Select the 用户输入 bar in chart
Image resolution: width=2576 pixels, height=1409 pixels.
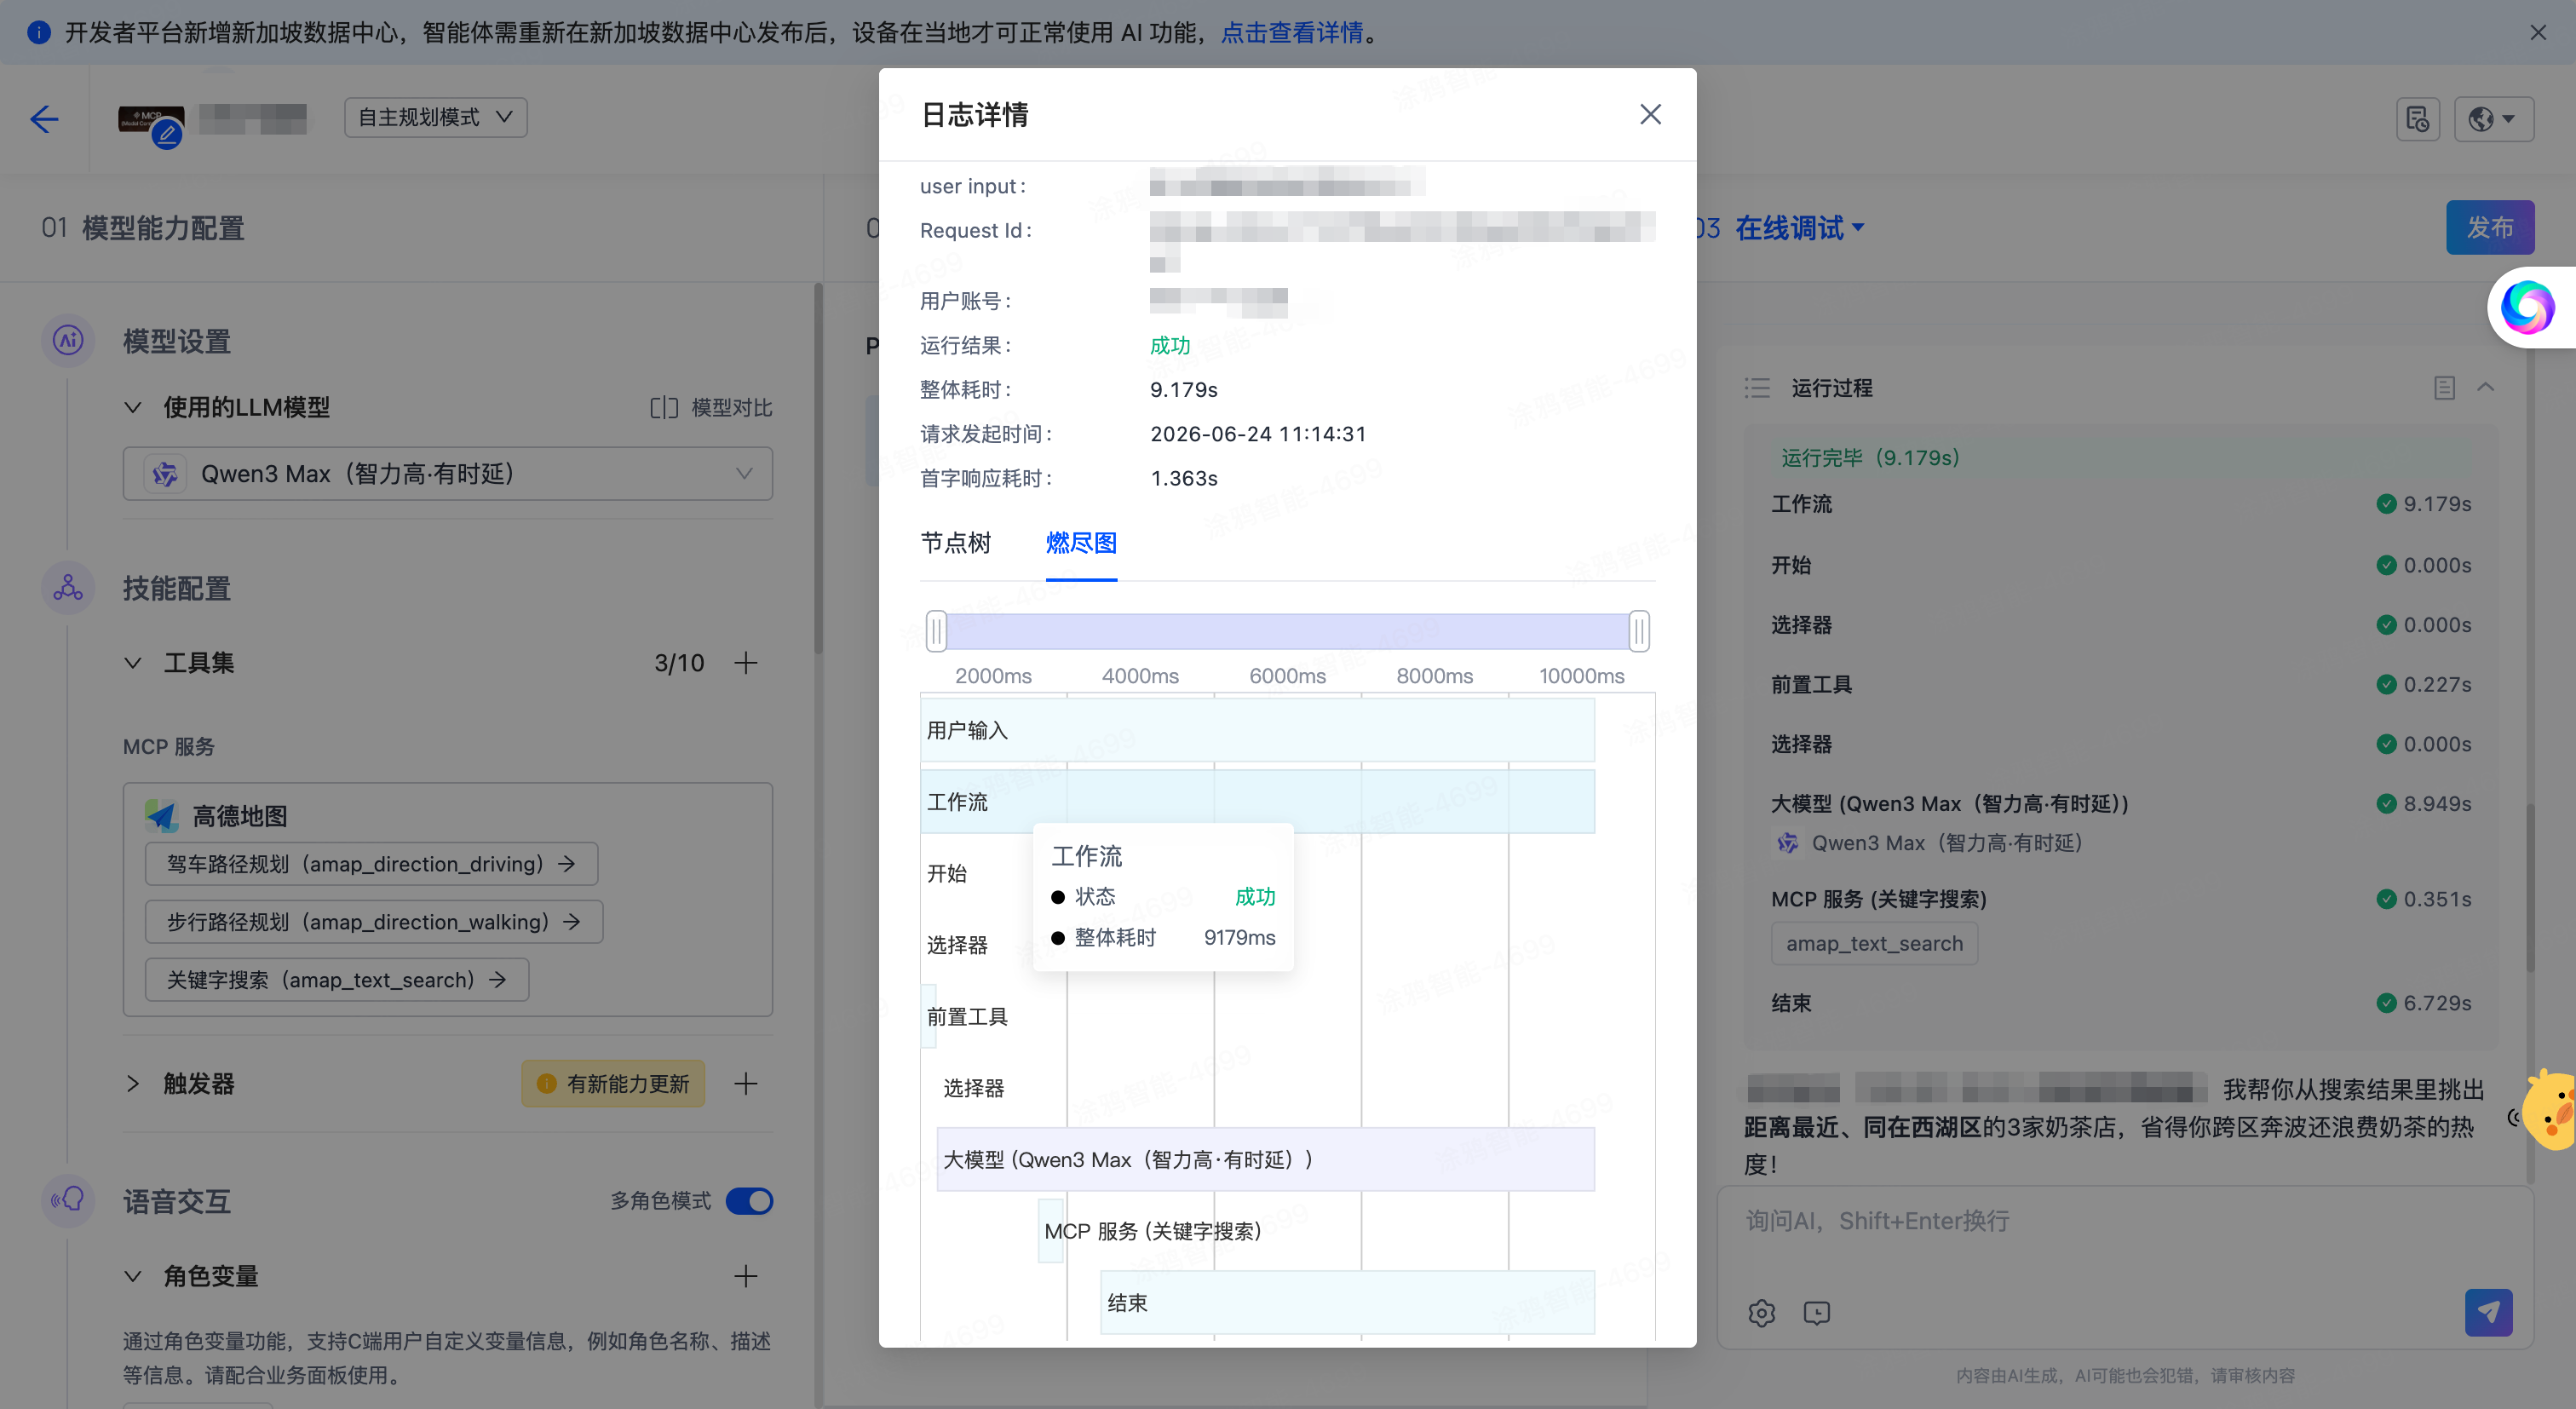point(1257,730)
